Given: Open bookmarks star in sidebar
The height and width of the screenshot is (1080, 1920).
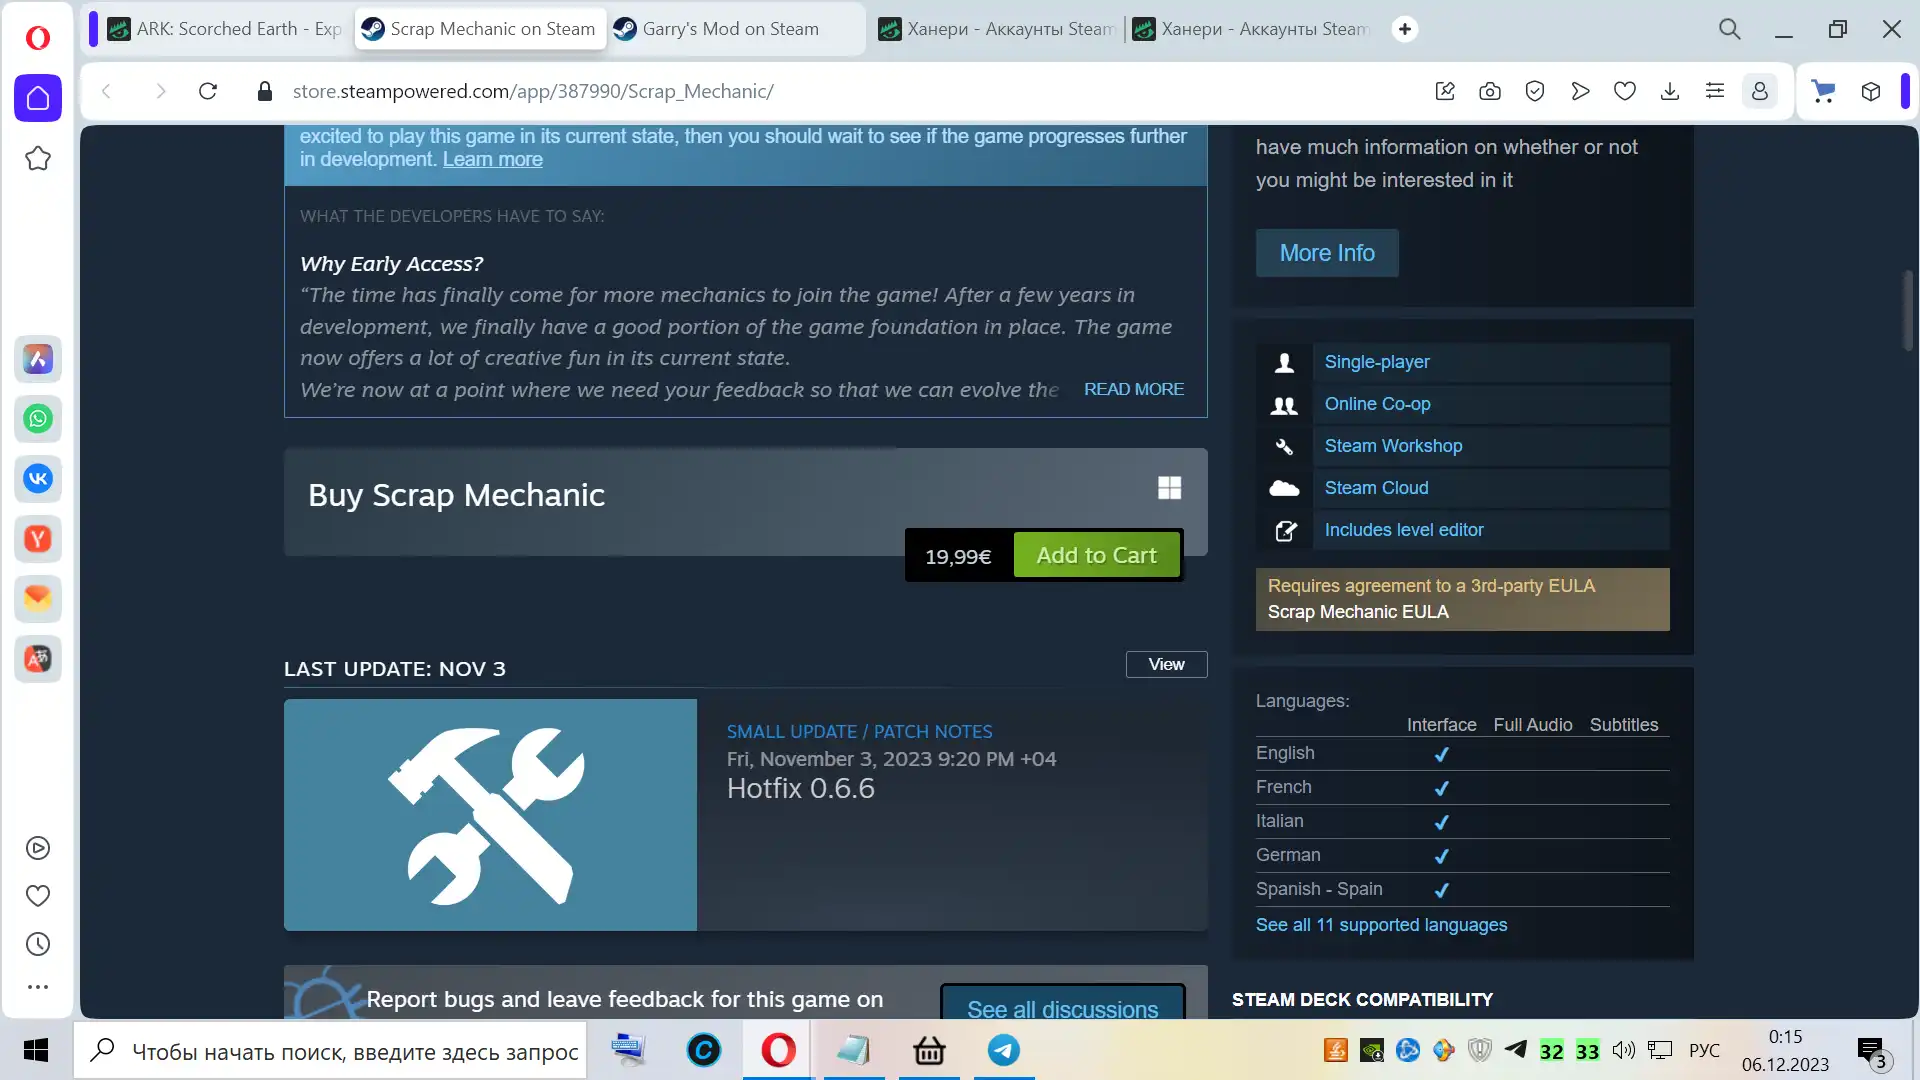Looking at the screenshot, I should click(38, 158).
